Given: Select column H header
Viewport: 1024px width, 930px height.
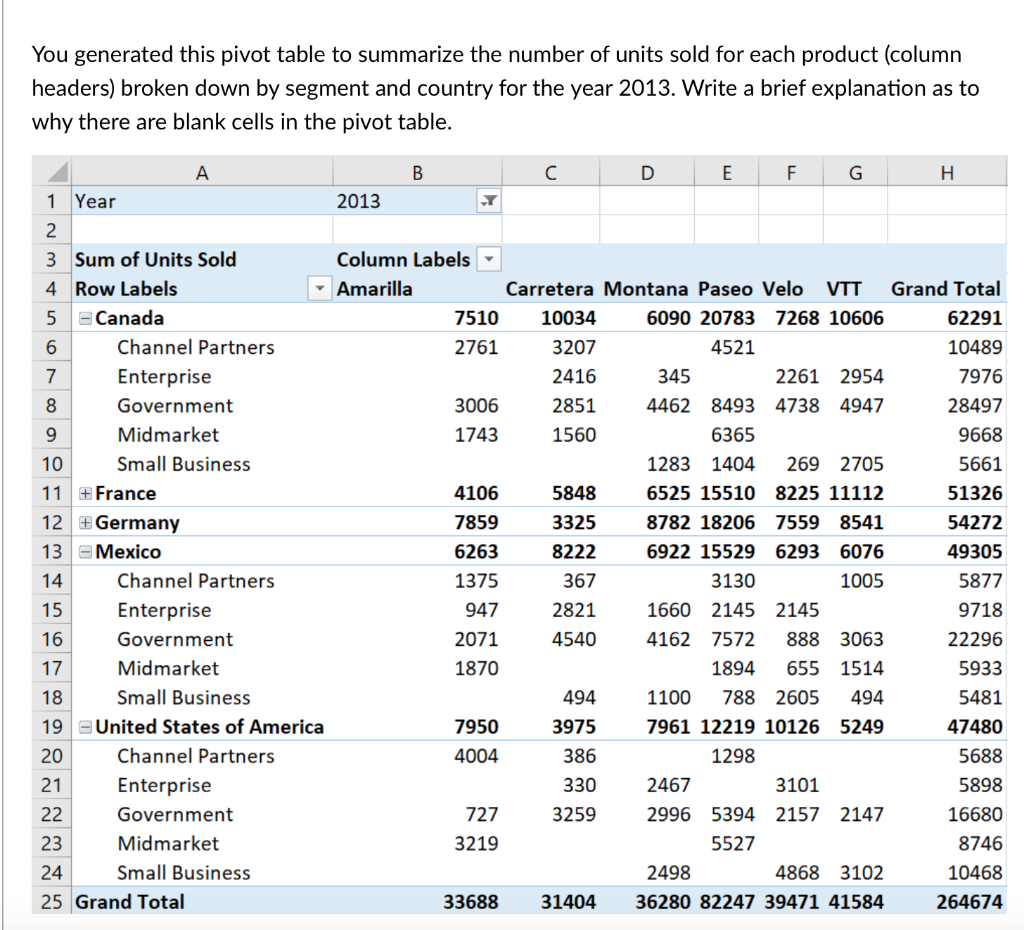Looking at the screenshot, I should (x=947, y=173).
